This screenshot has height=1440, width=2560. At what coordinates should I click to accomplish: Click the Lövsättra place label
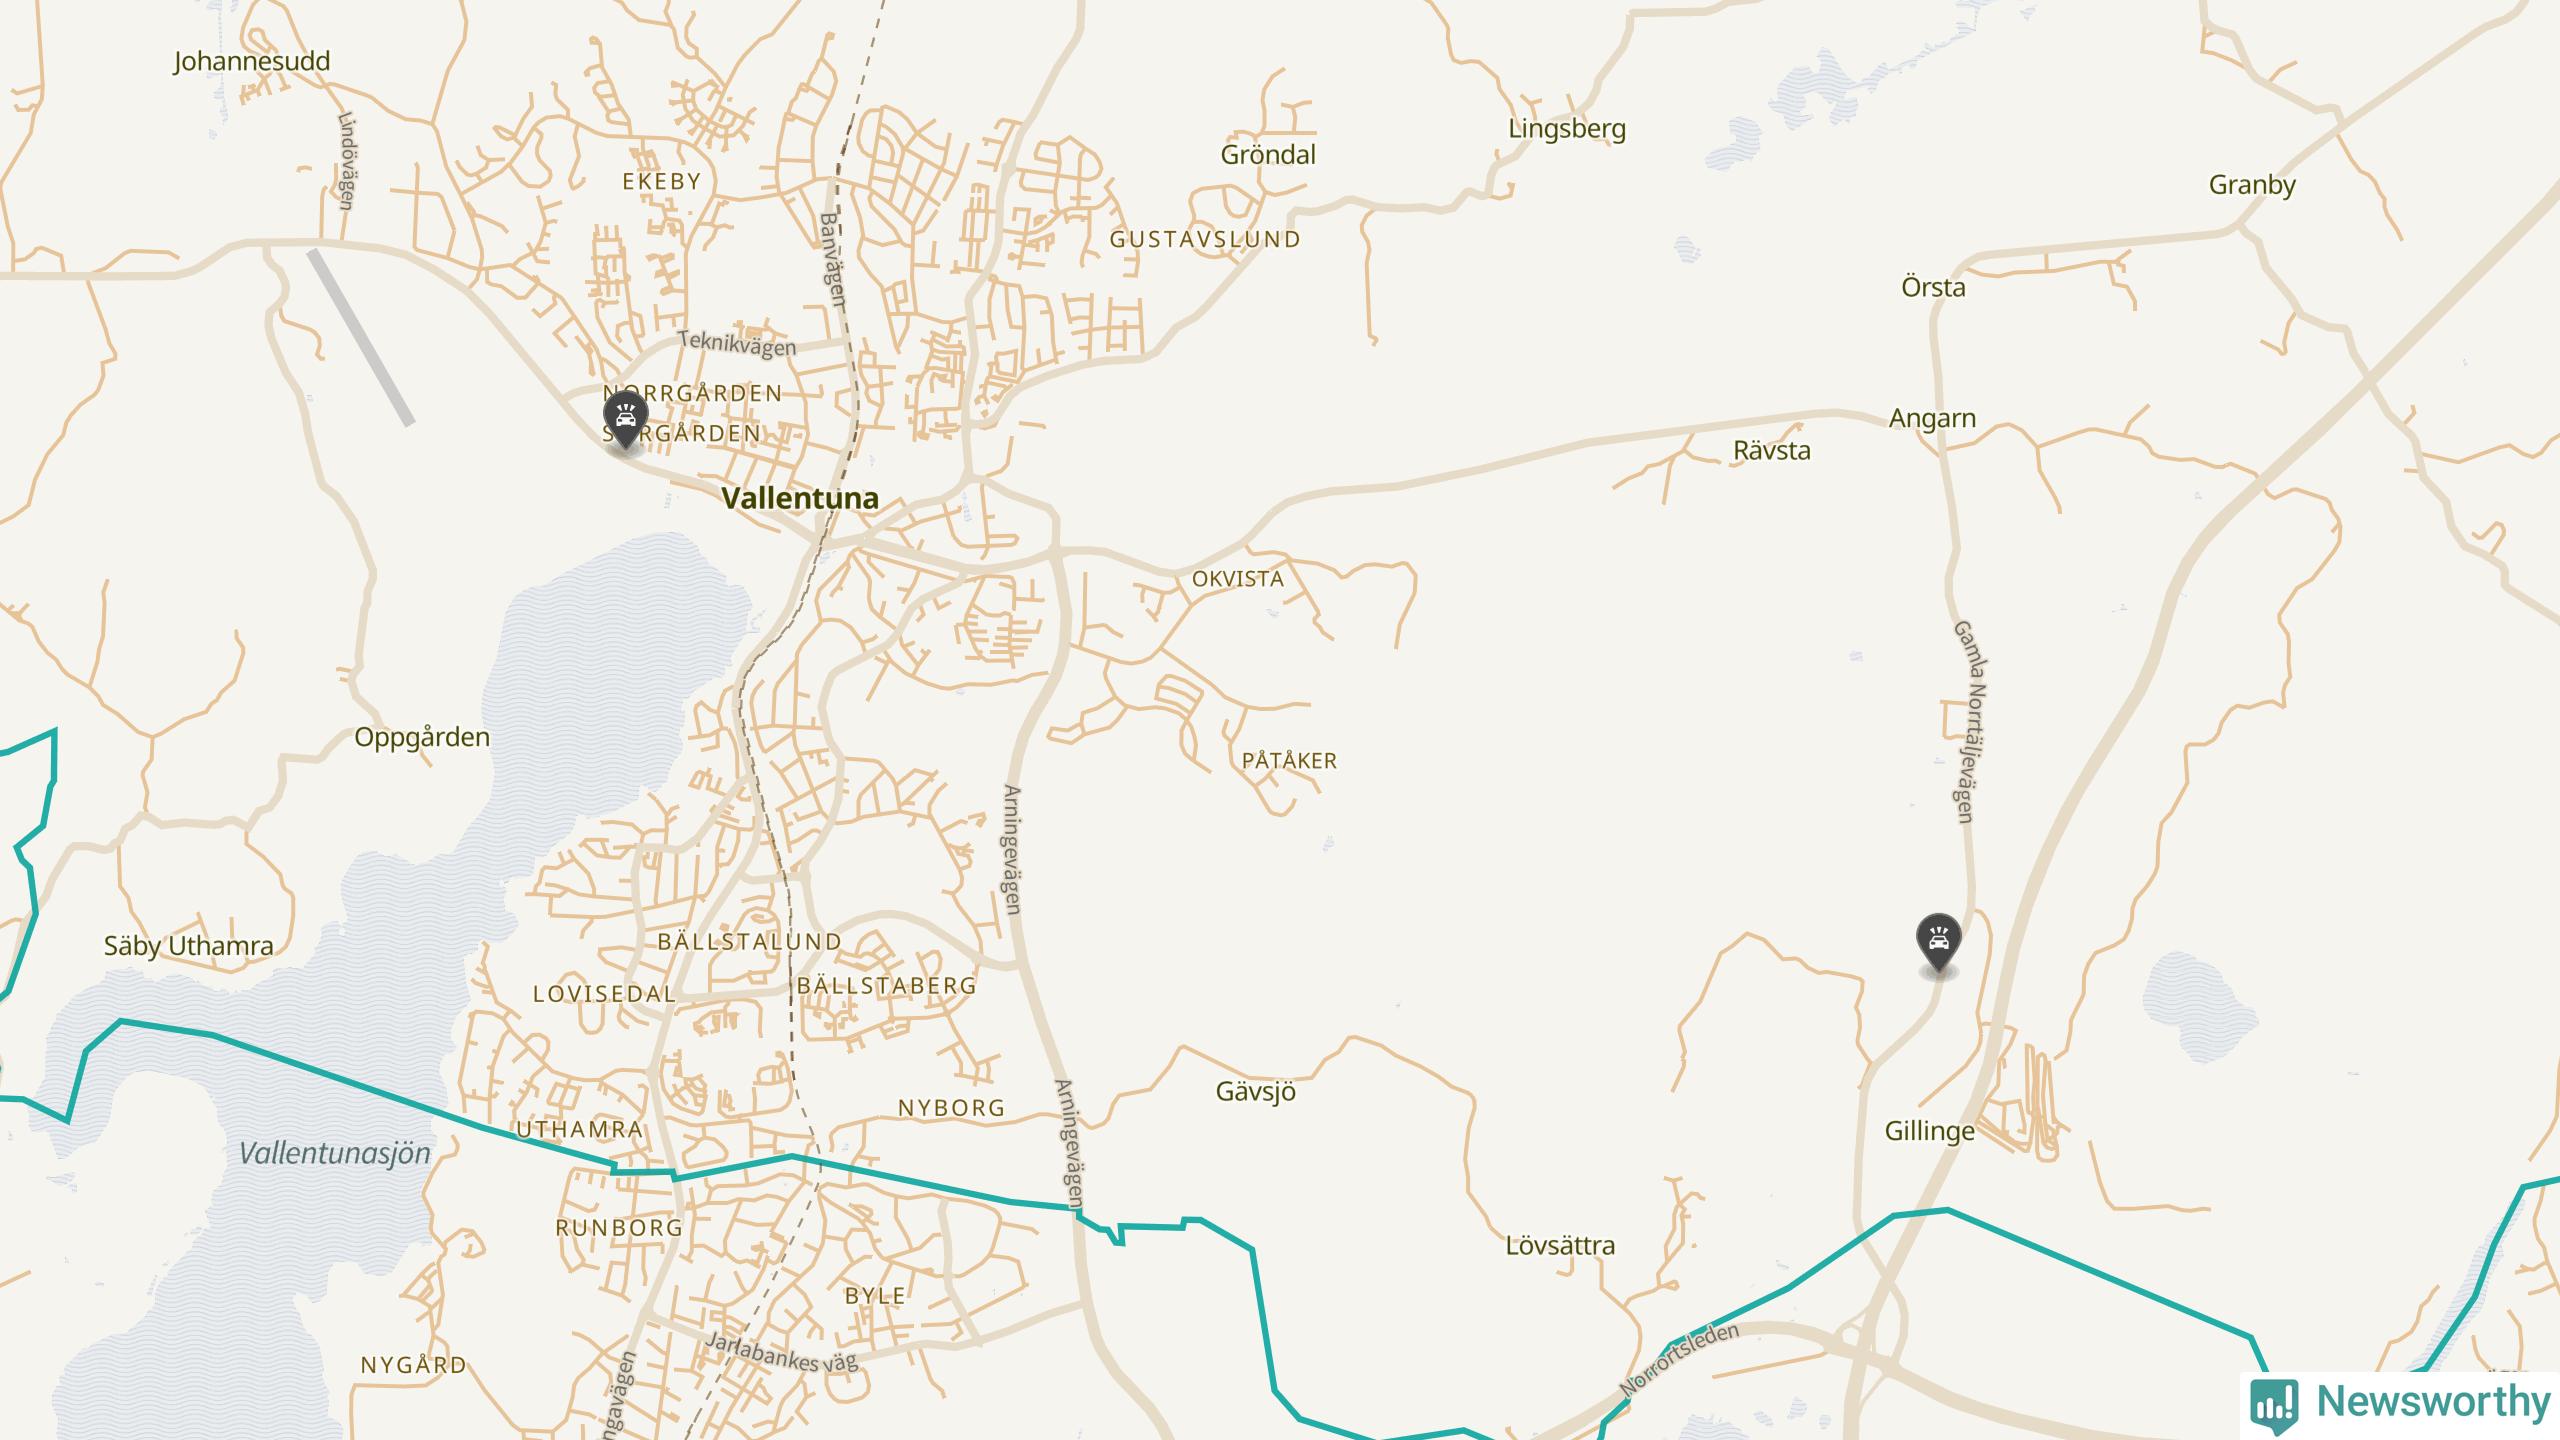[x=1560, y=1246]
